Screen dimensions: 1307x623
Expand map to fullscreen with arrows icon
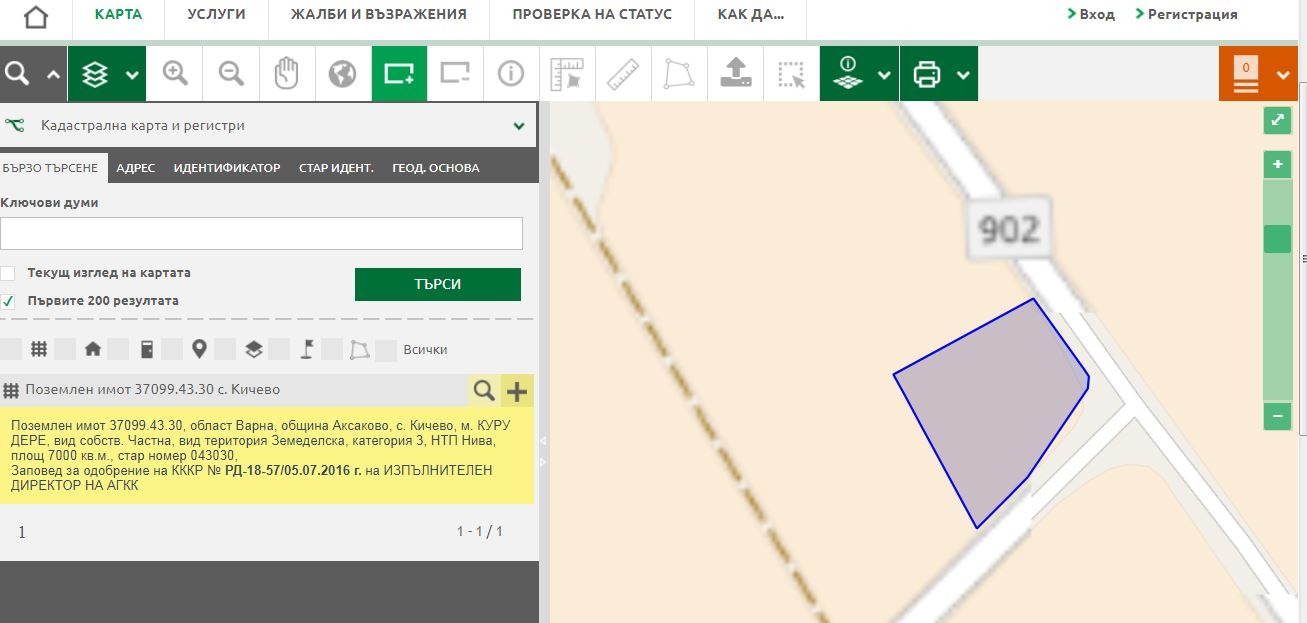tap(1277, 121)
